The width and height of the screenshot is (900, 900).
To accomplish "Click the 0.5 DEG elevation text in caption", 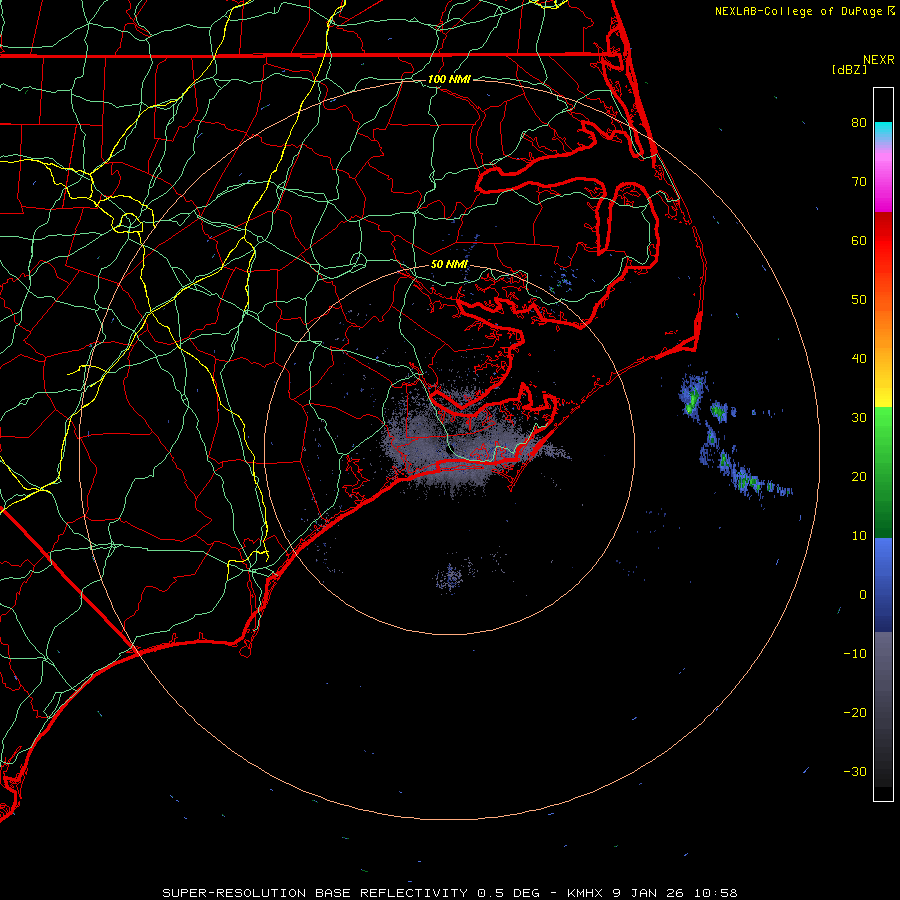I will pos(509,893).
